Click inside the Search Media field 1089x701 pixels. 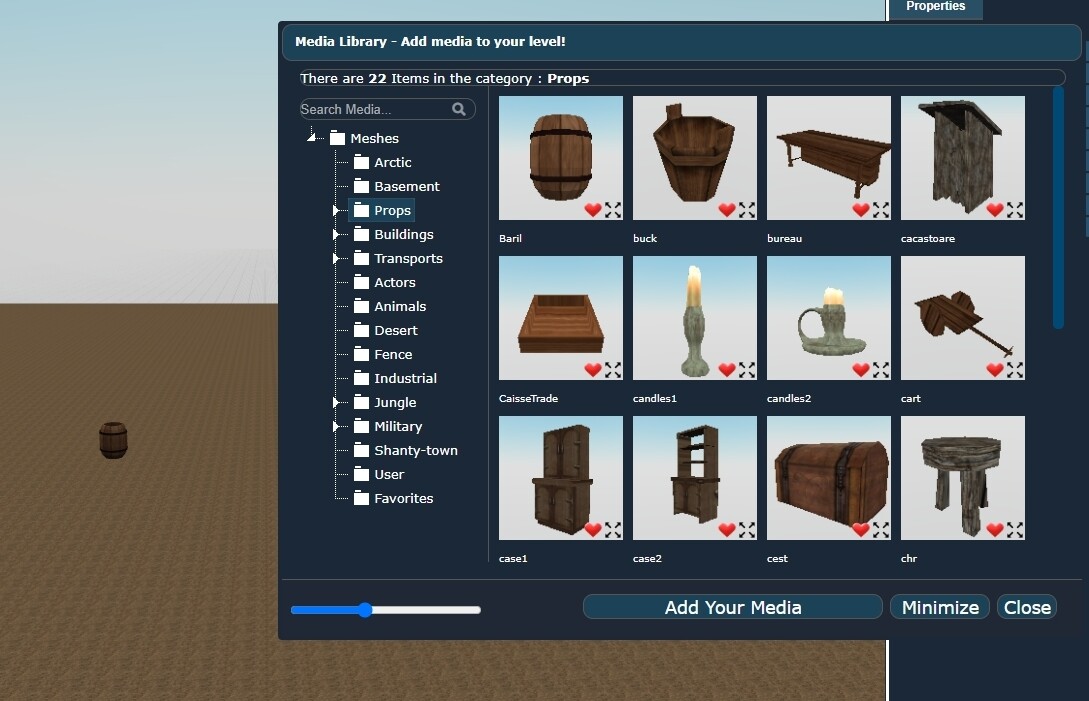380,109
